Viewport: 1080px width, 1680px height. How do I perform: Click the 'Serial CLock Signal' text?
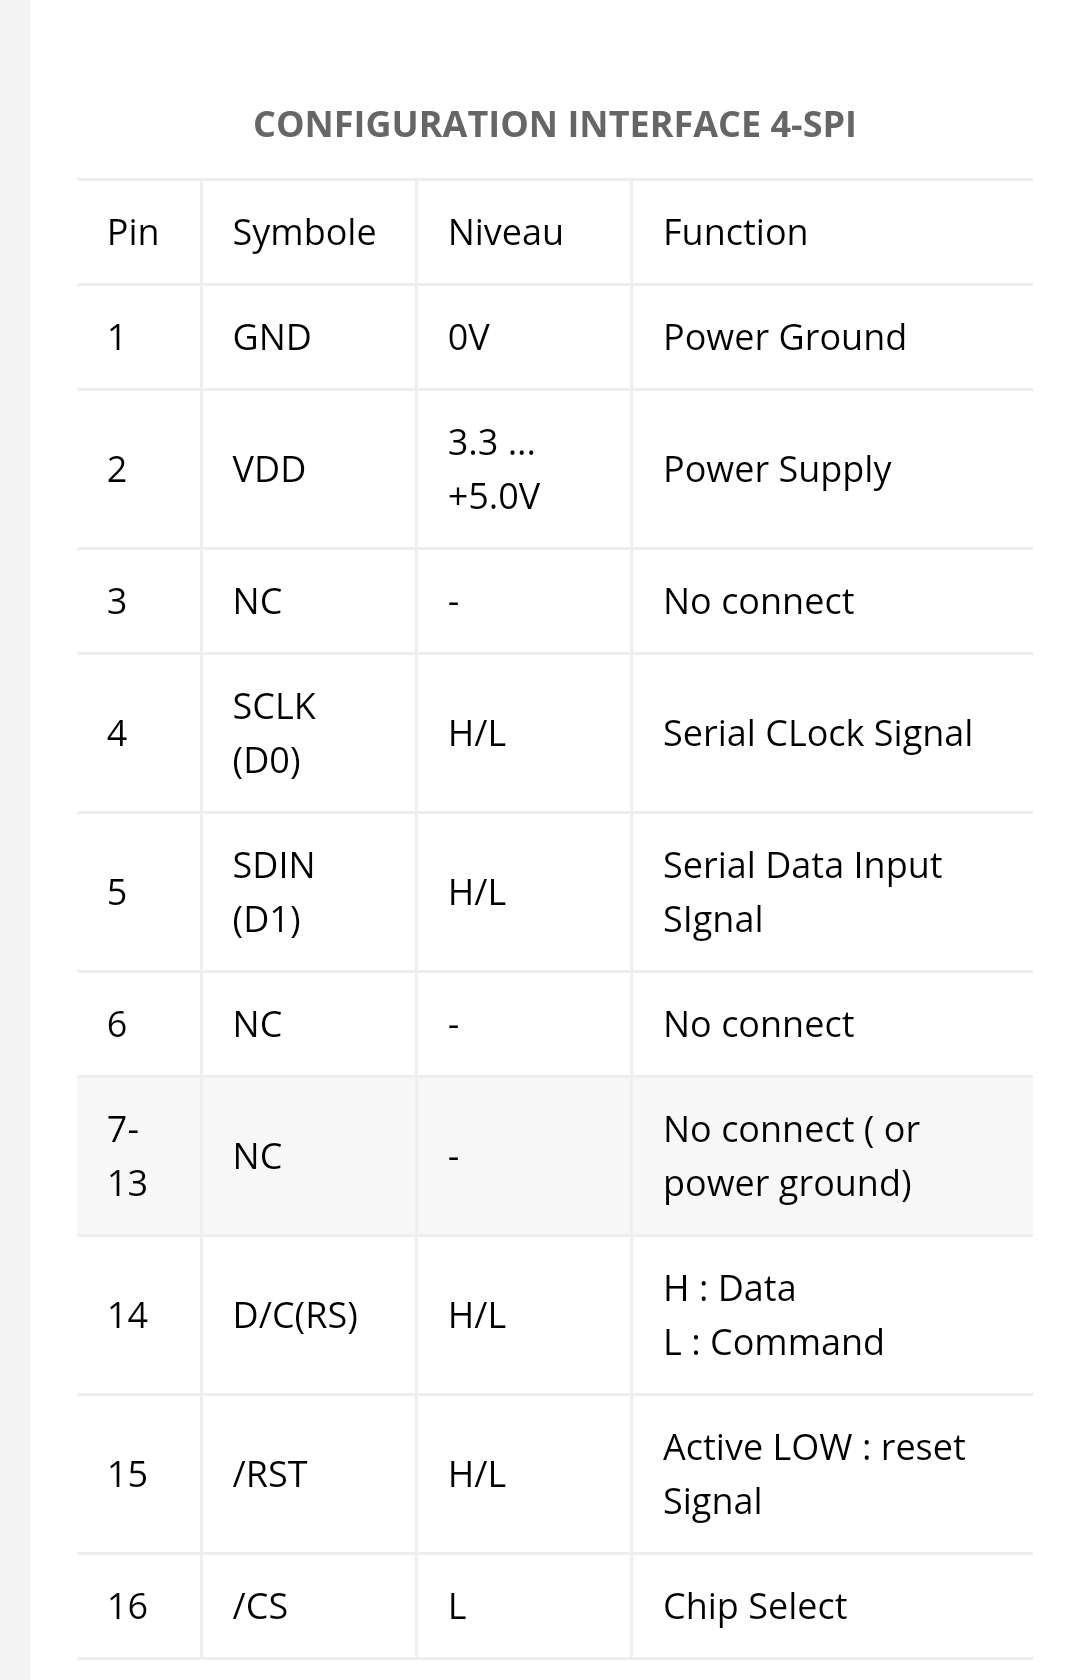point(817,733)
